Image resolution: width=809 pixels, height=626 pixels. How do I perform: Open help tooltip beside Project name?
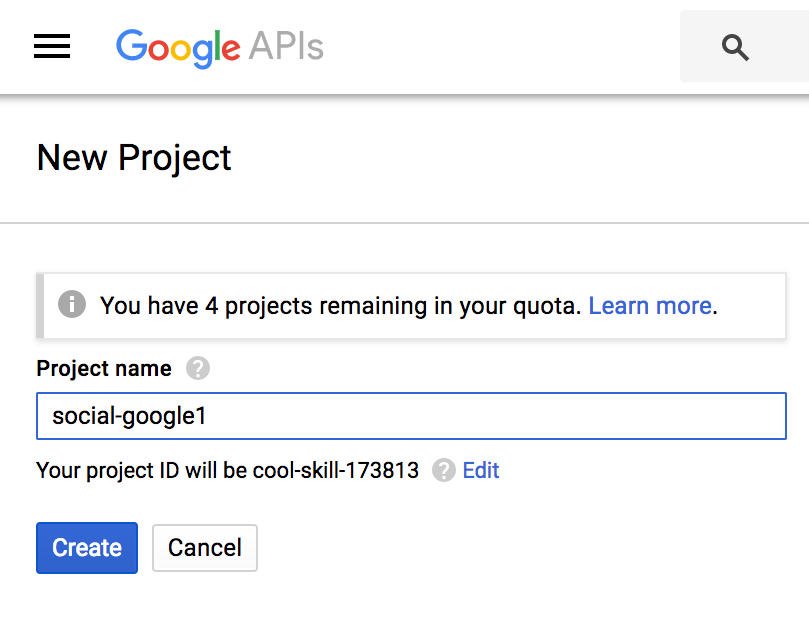198,368
